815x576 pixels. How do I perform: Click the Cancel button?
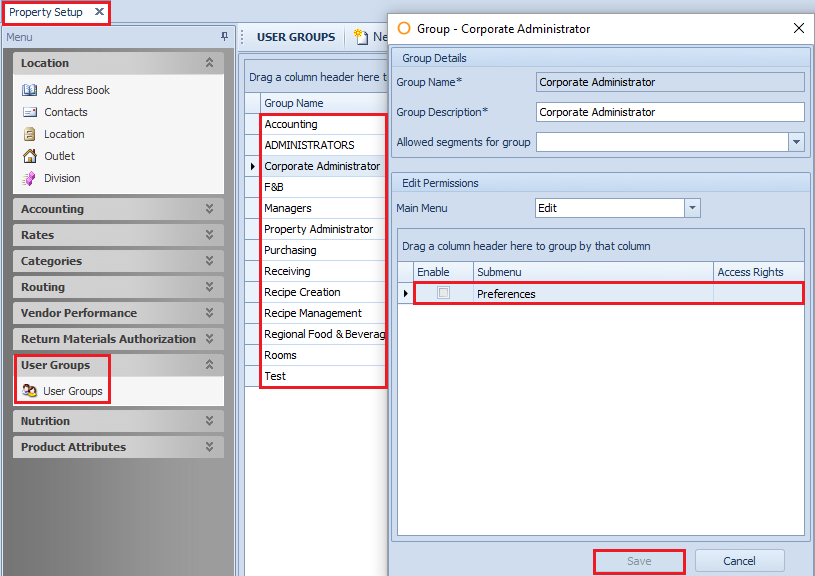pos(739,561)
